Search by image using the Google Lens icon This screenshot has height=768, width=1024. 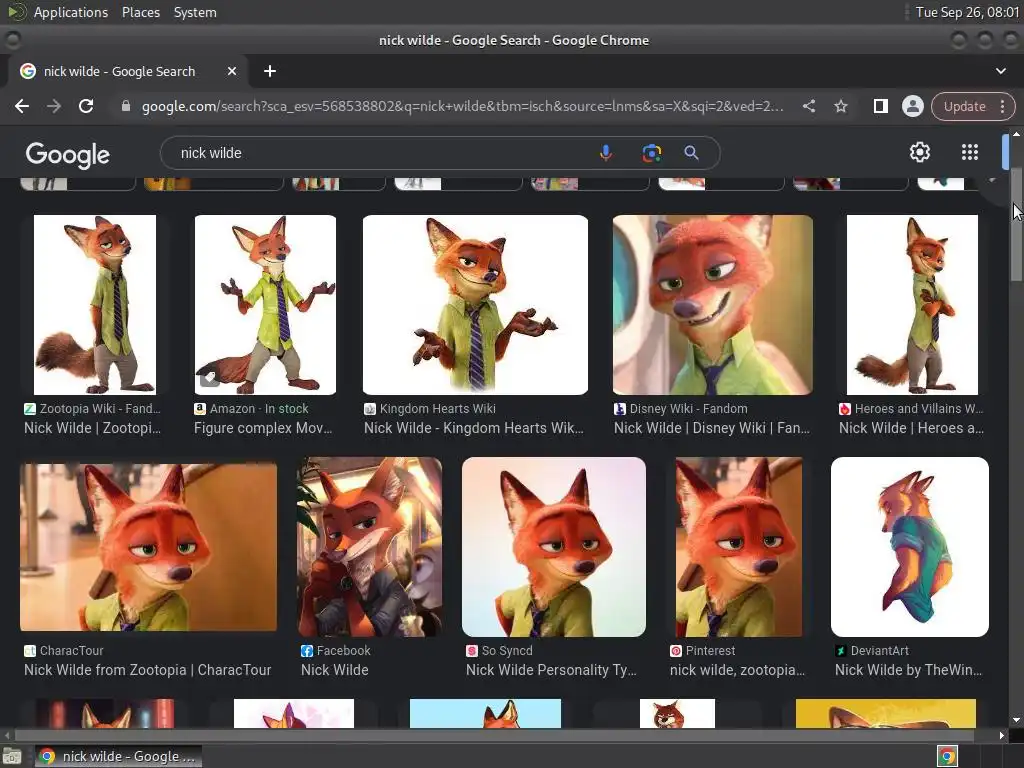(651, 153)
